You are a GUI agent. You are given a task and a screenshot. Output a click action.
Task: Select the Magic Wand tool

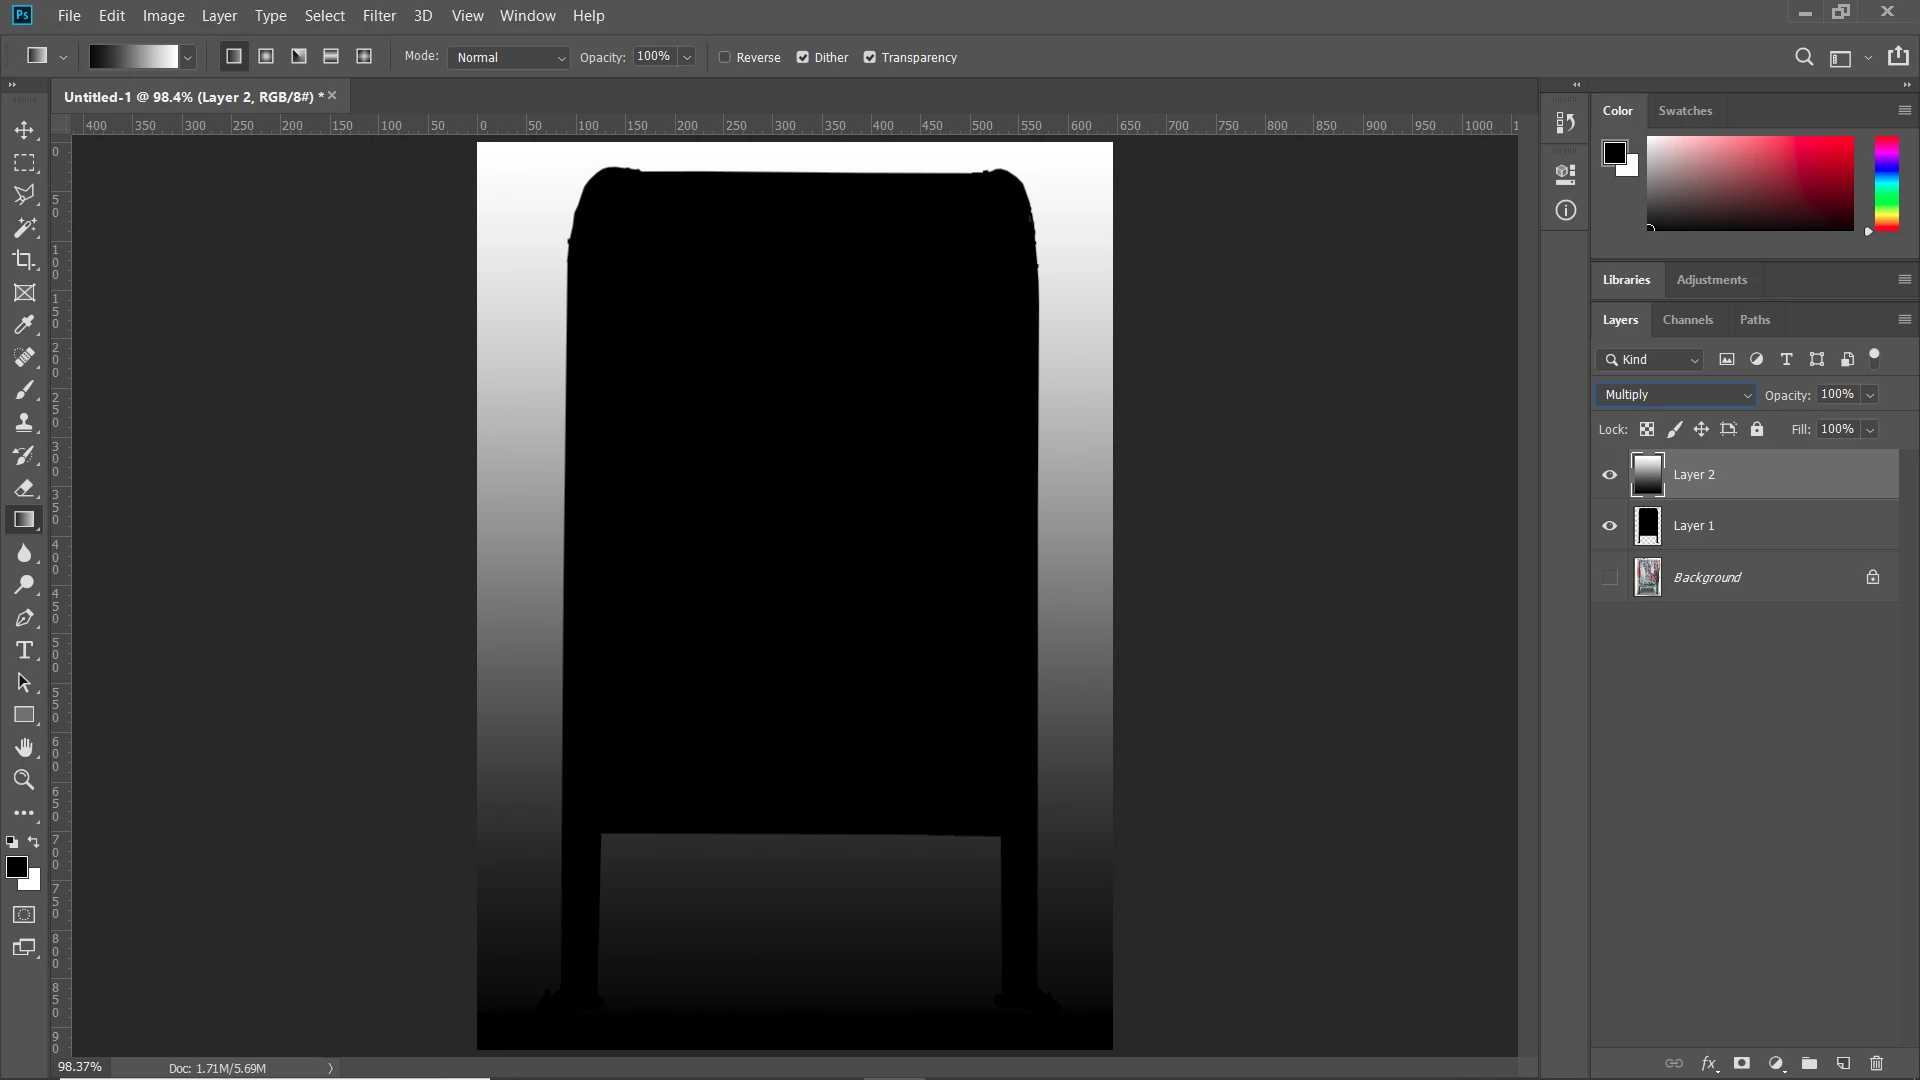pos(24,228)
